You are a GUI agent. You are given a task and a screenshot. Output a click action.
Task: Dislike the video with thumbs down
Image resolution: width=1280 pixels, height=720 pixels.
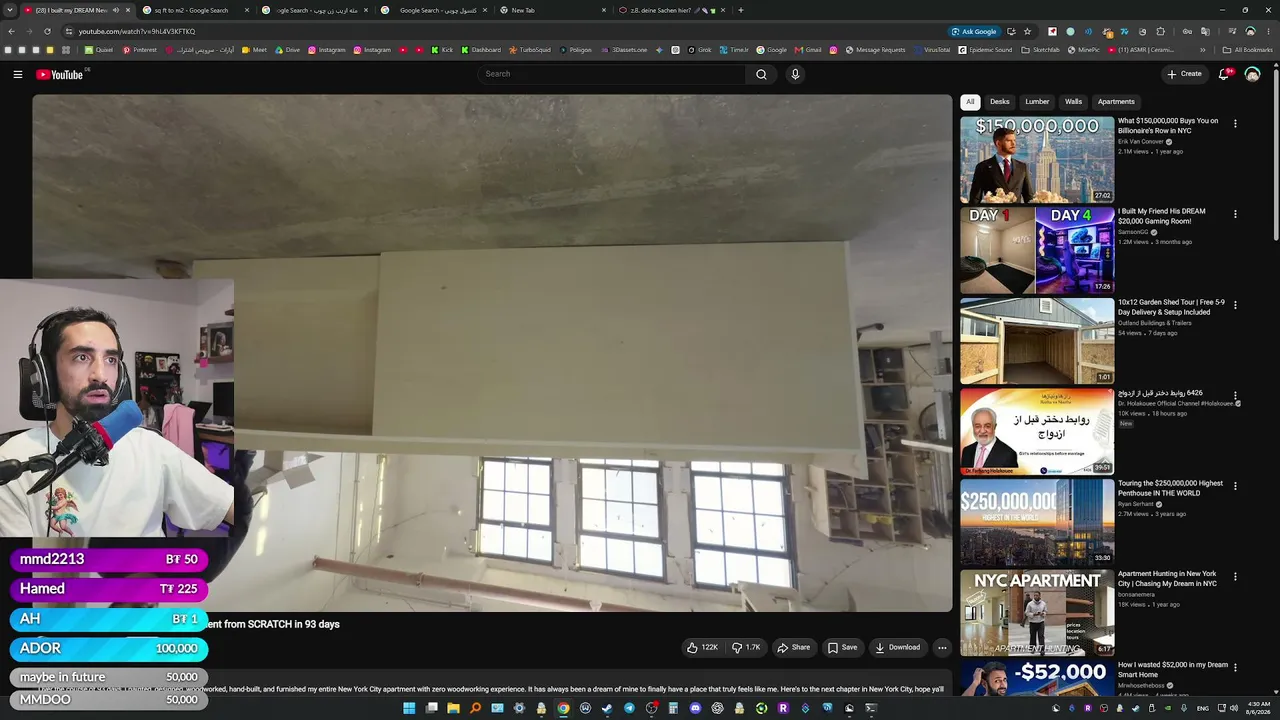[747, 648]
